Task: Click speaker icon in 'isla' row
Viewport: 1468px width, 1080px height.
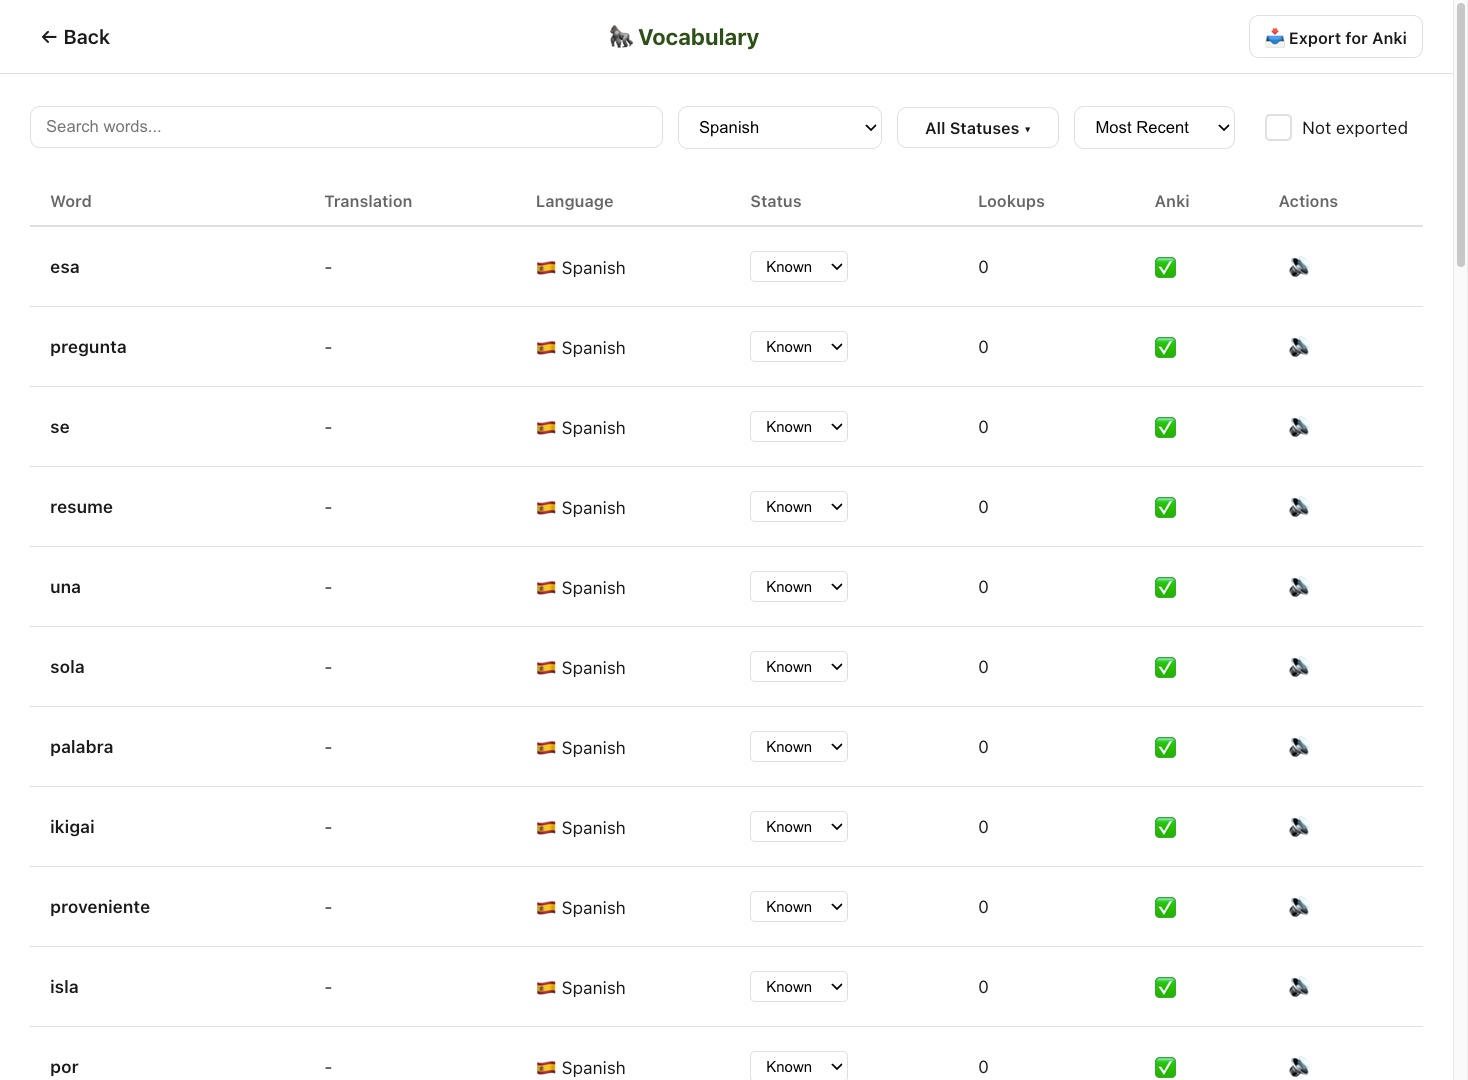Action: 1298,987
